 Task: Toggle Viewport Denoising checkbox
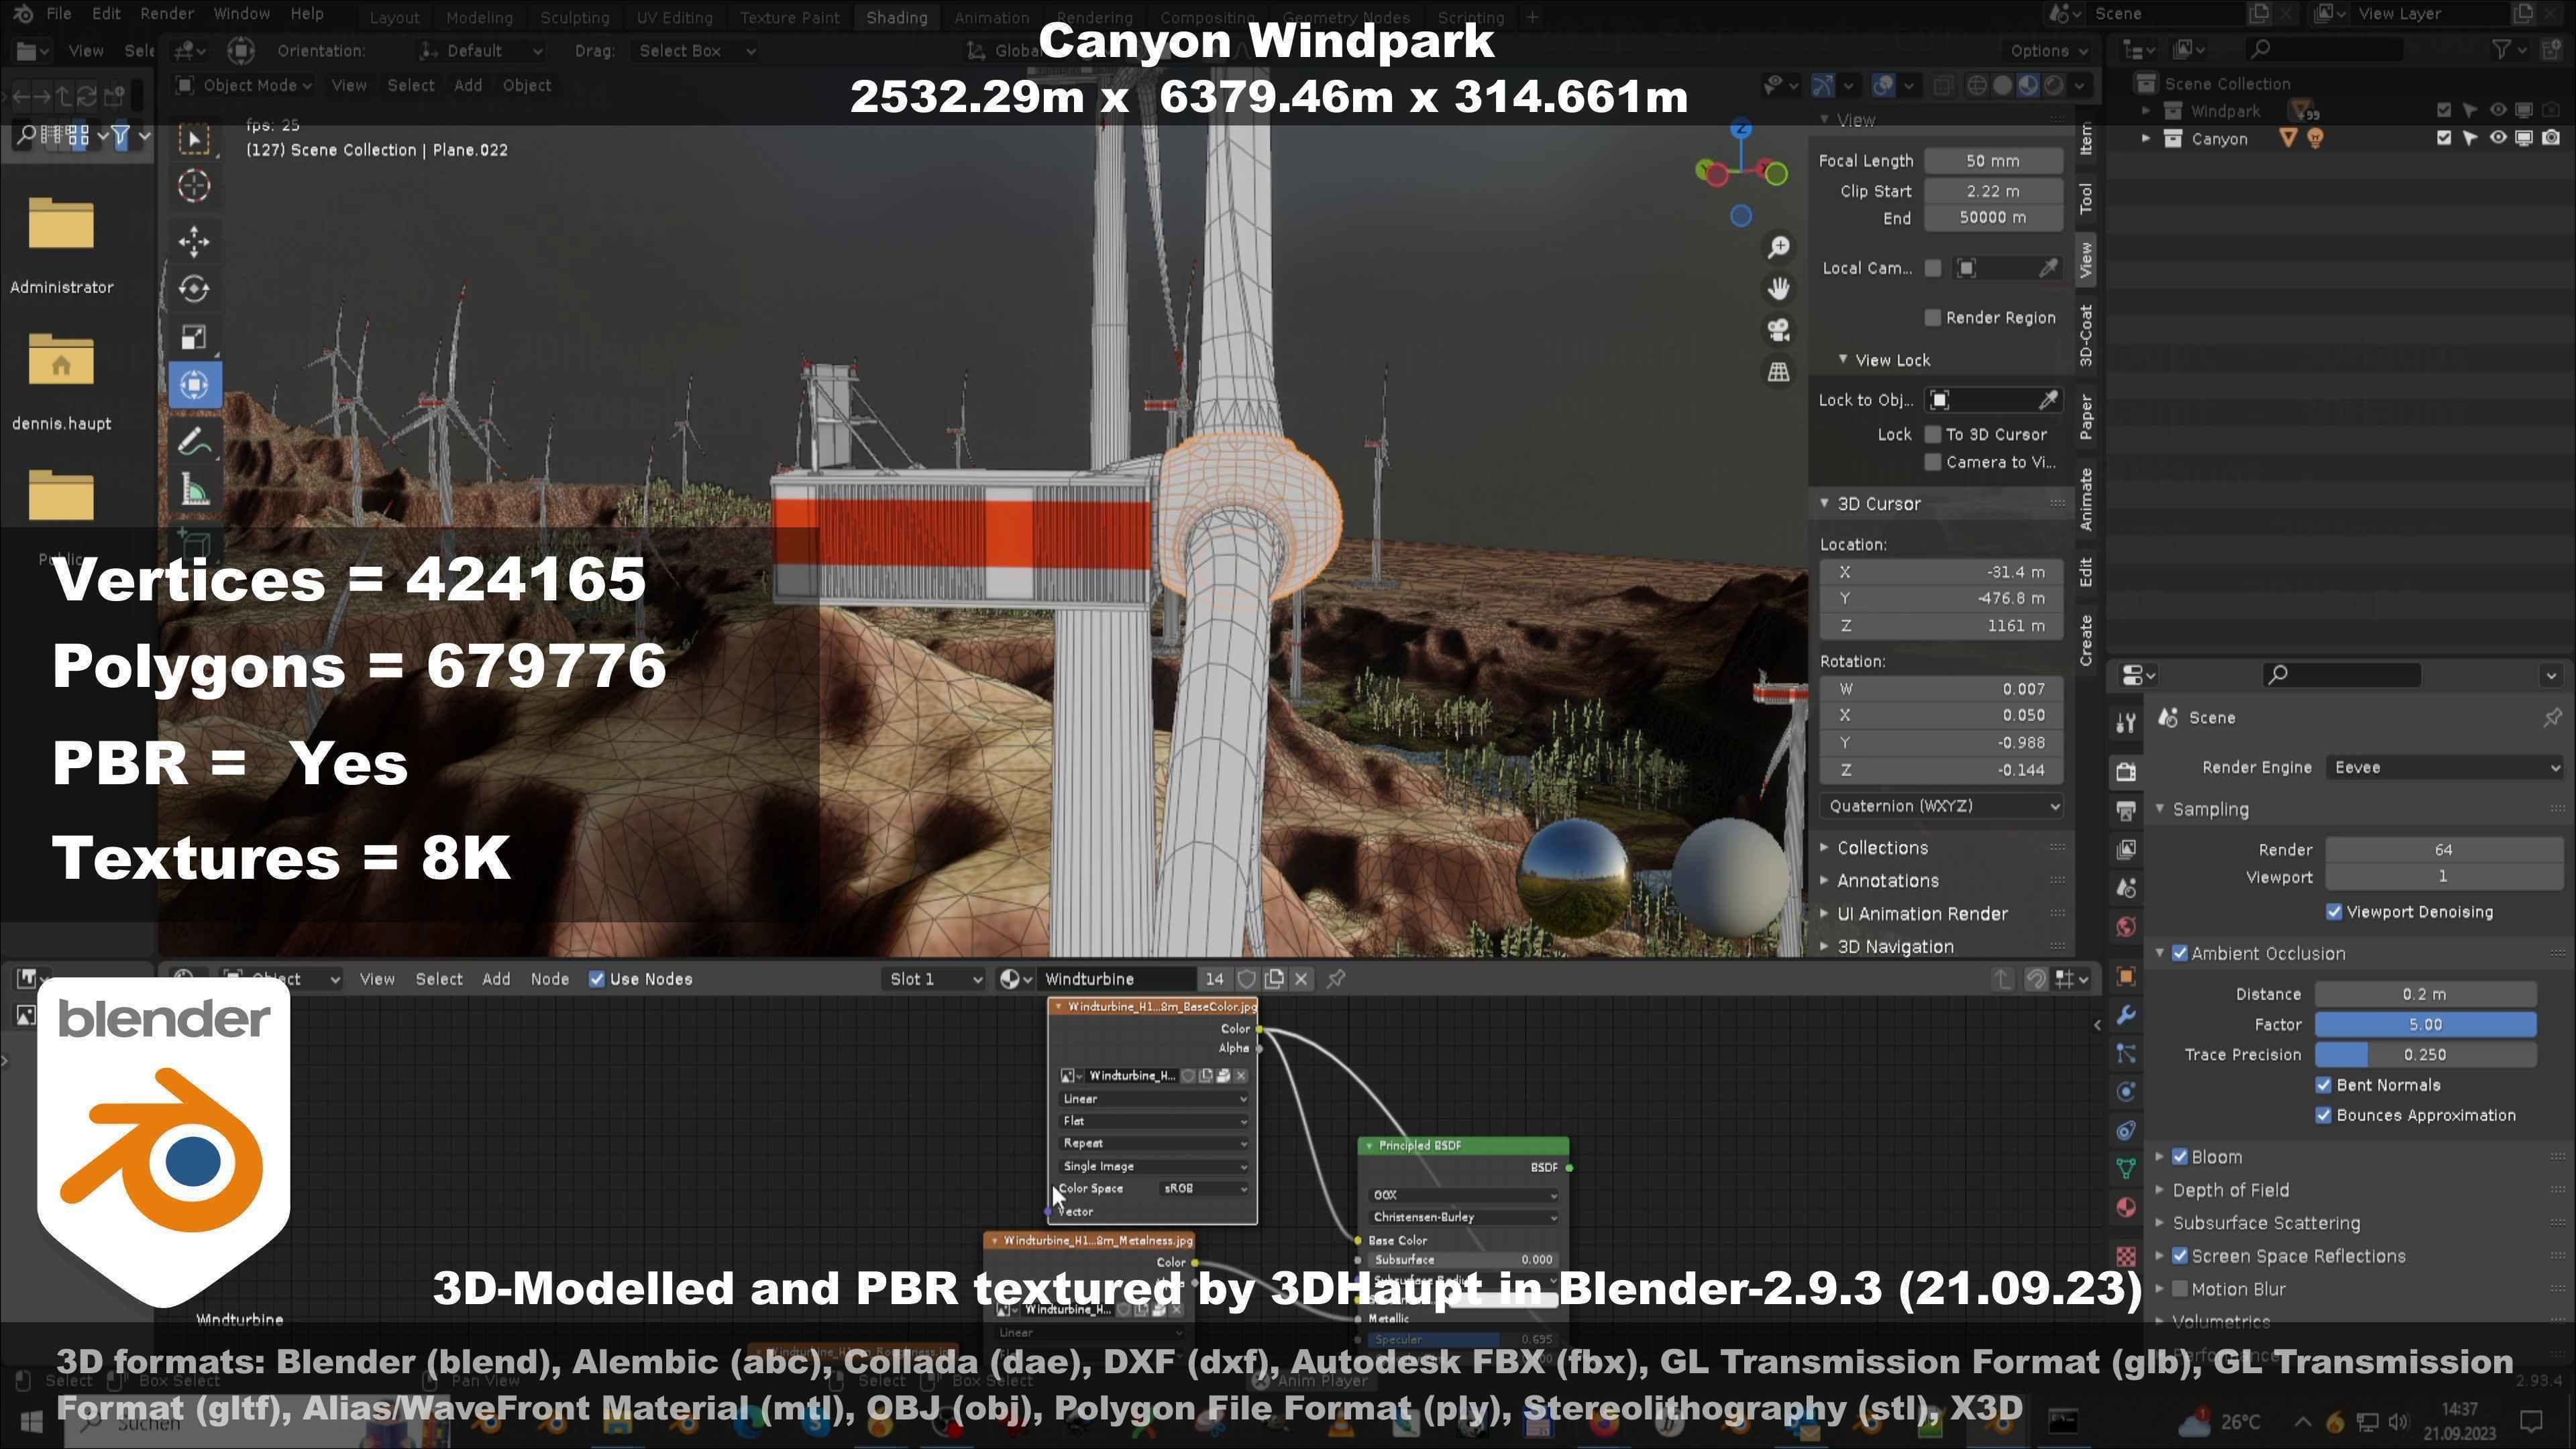(2334, 912)
